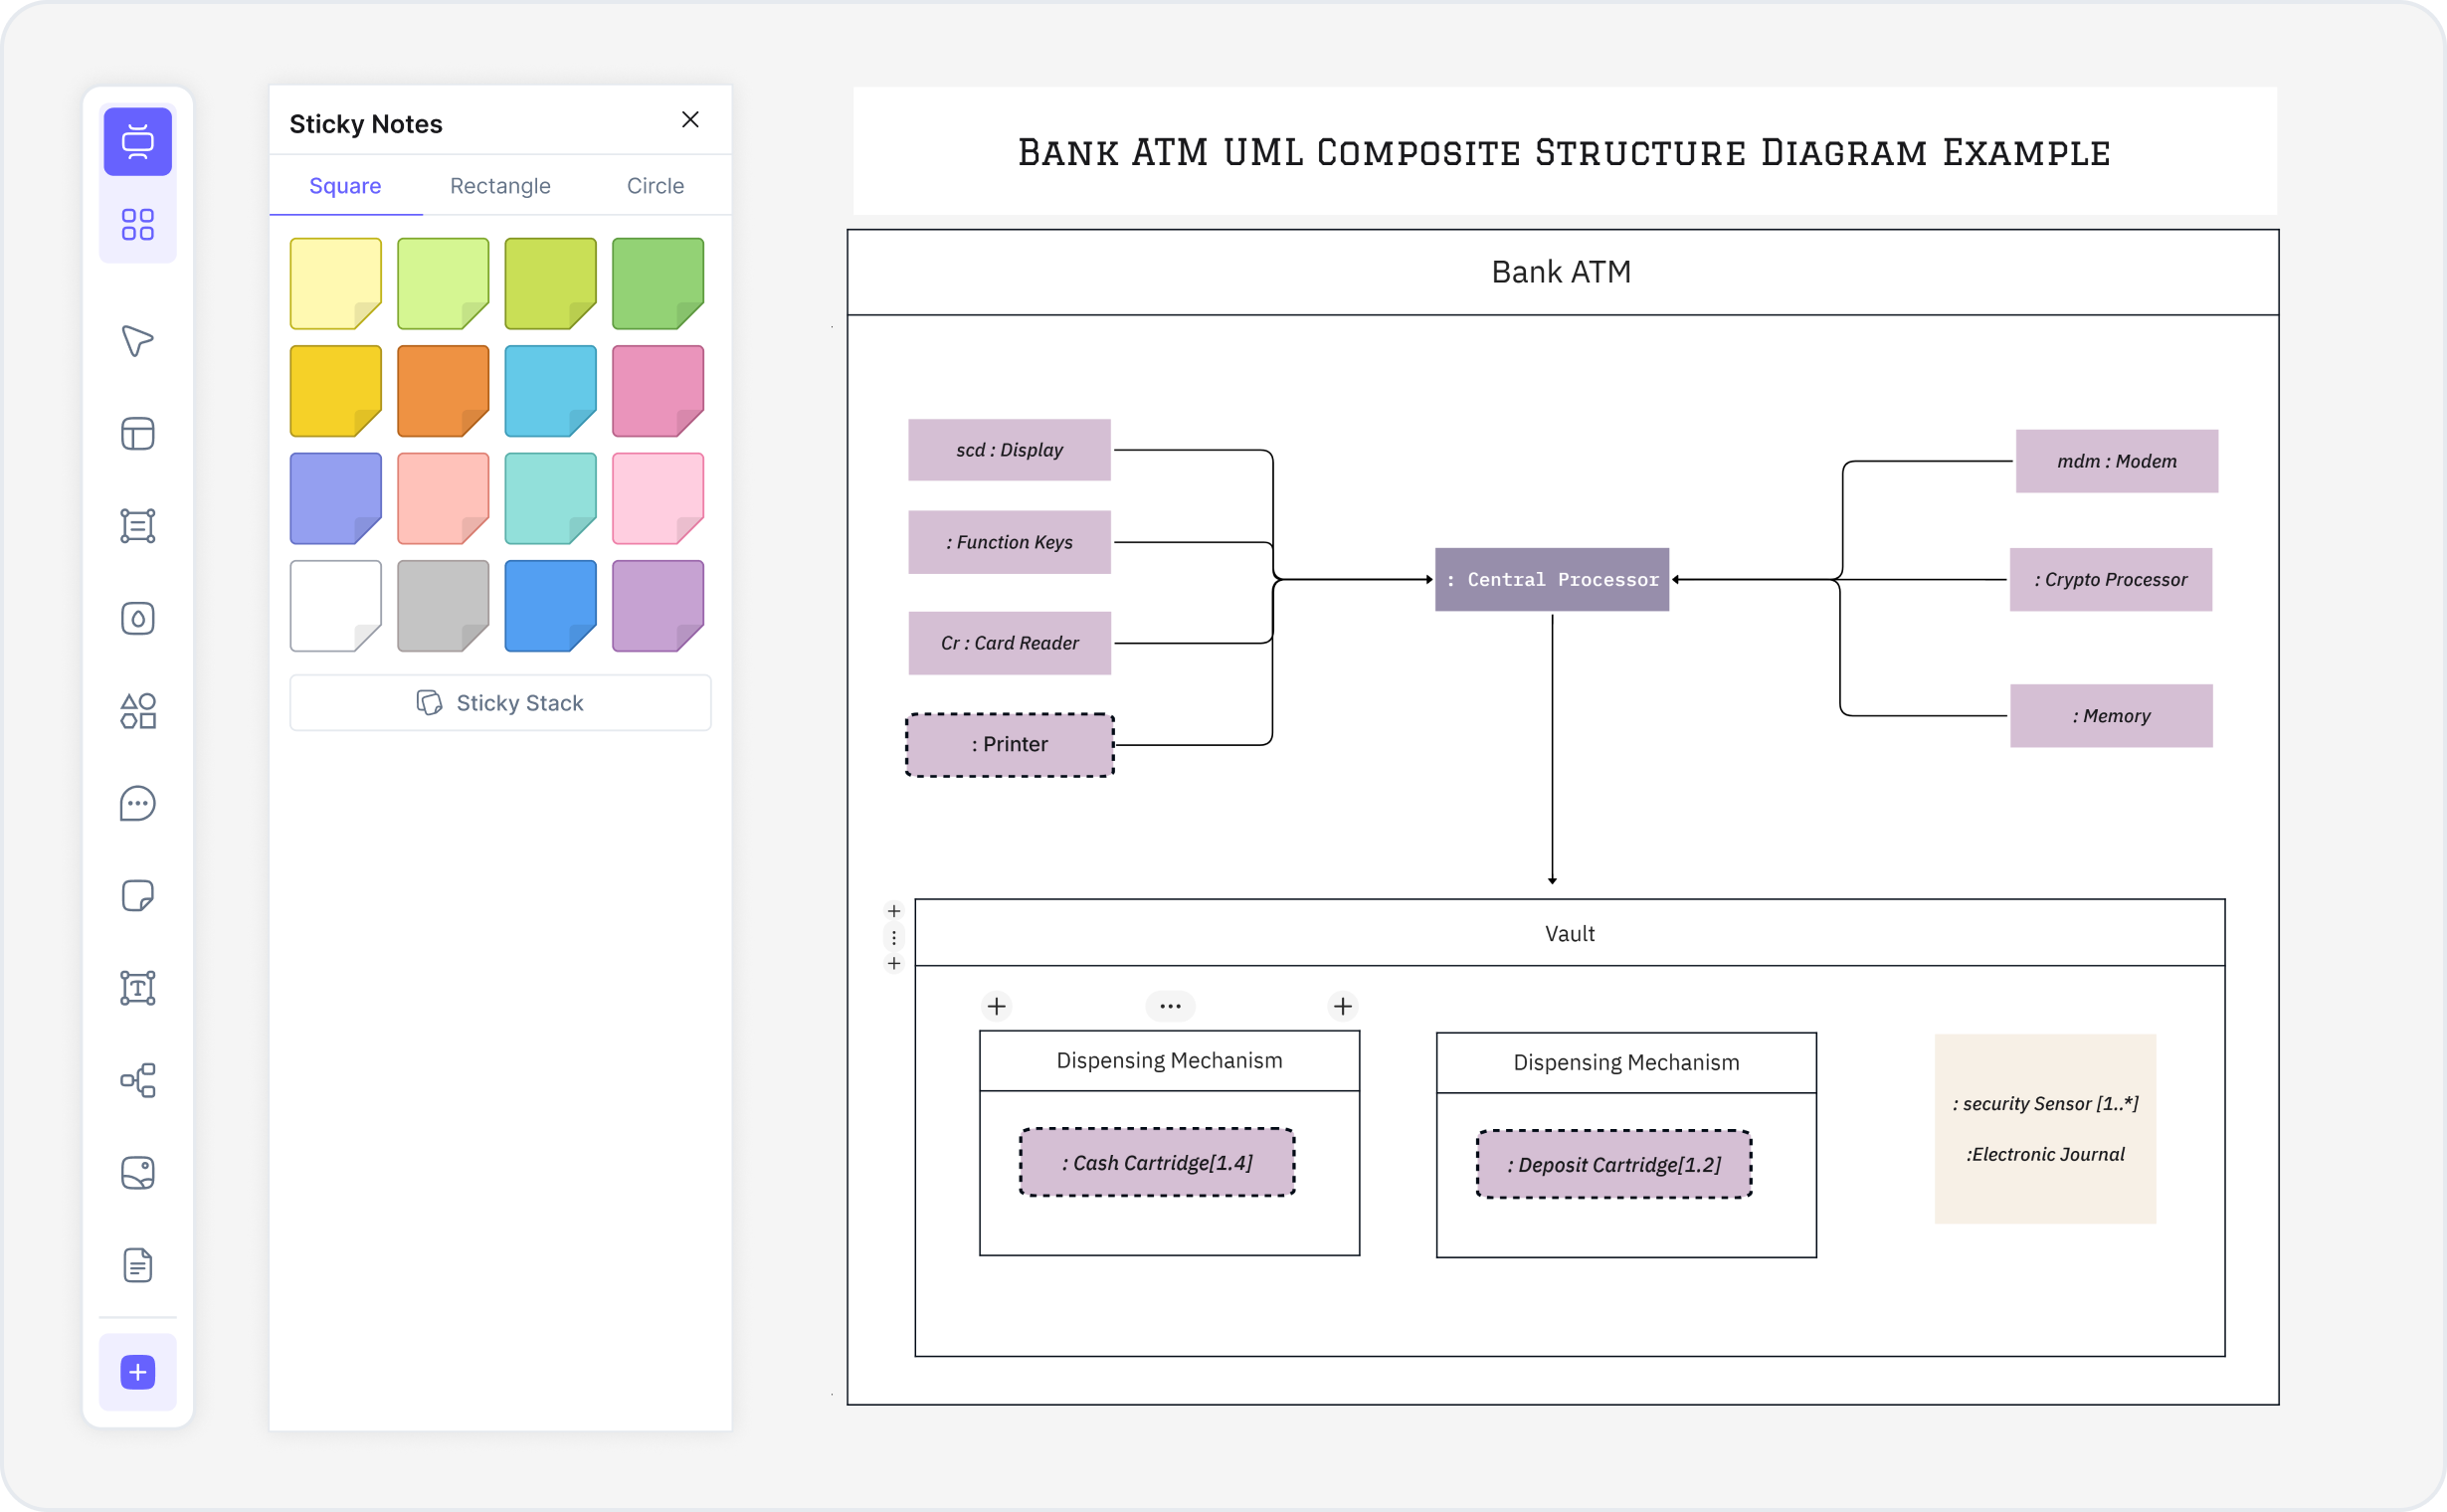Pick the hot pink sticky note

click(658, 391)
